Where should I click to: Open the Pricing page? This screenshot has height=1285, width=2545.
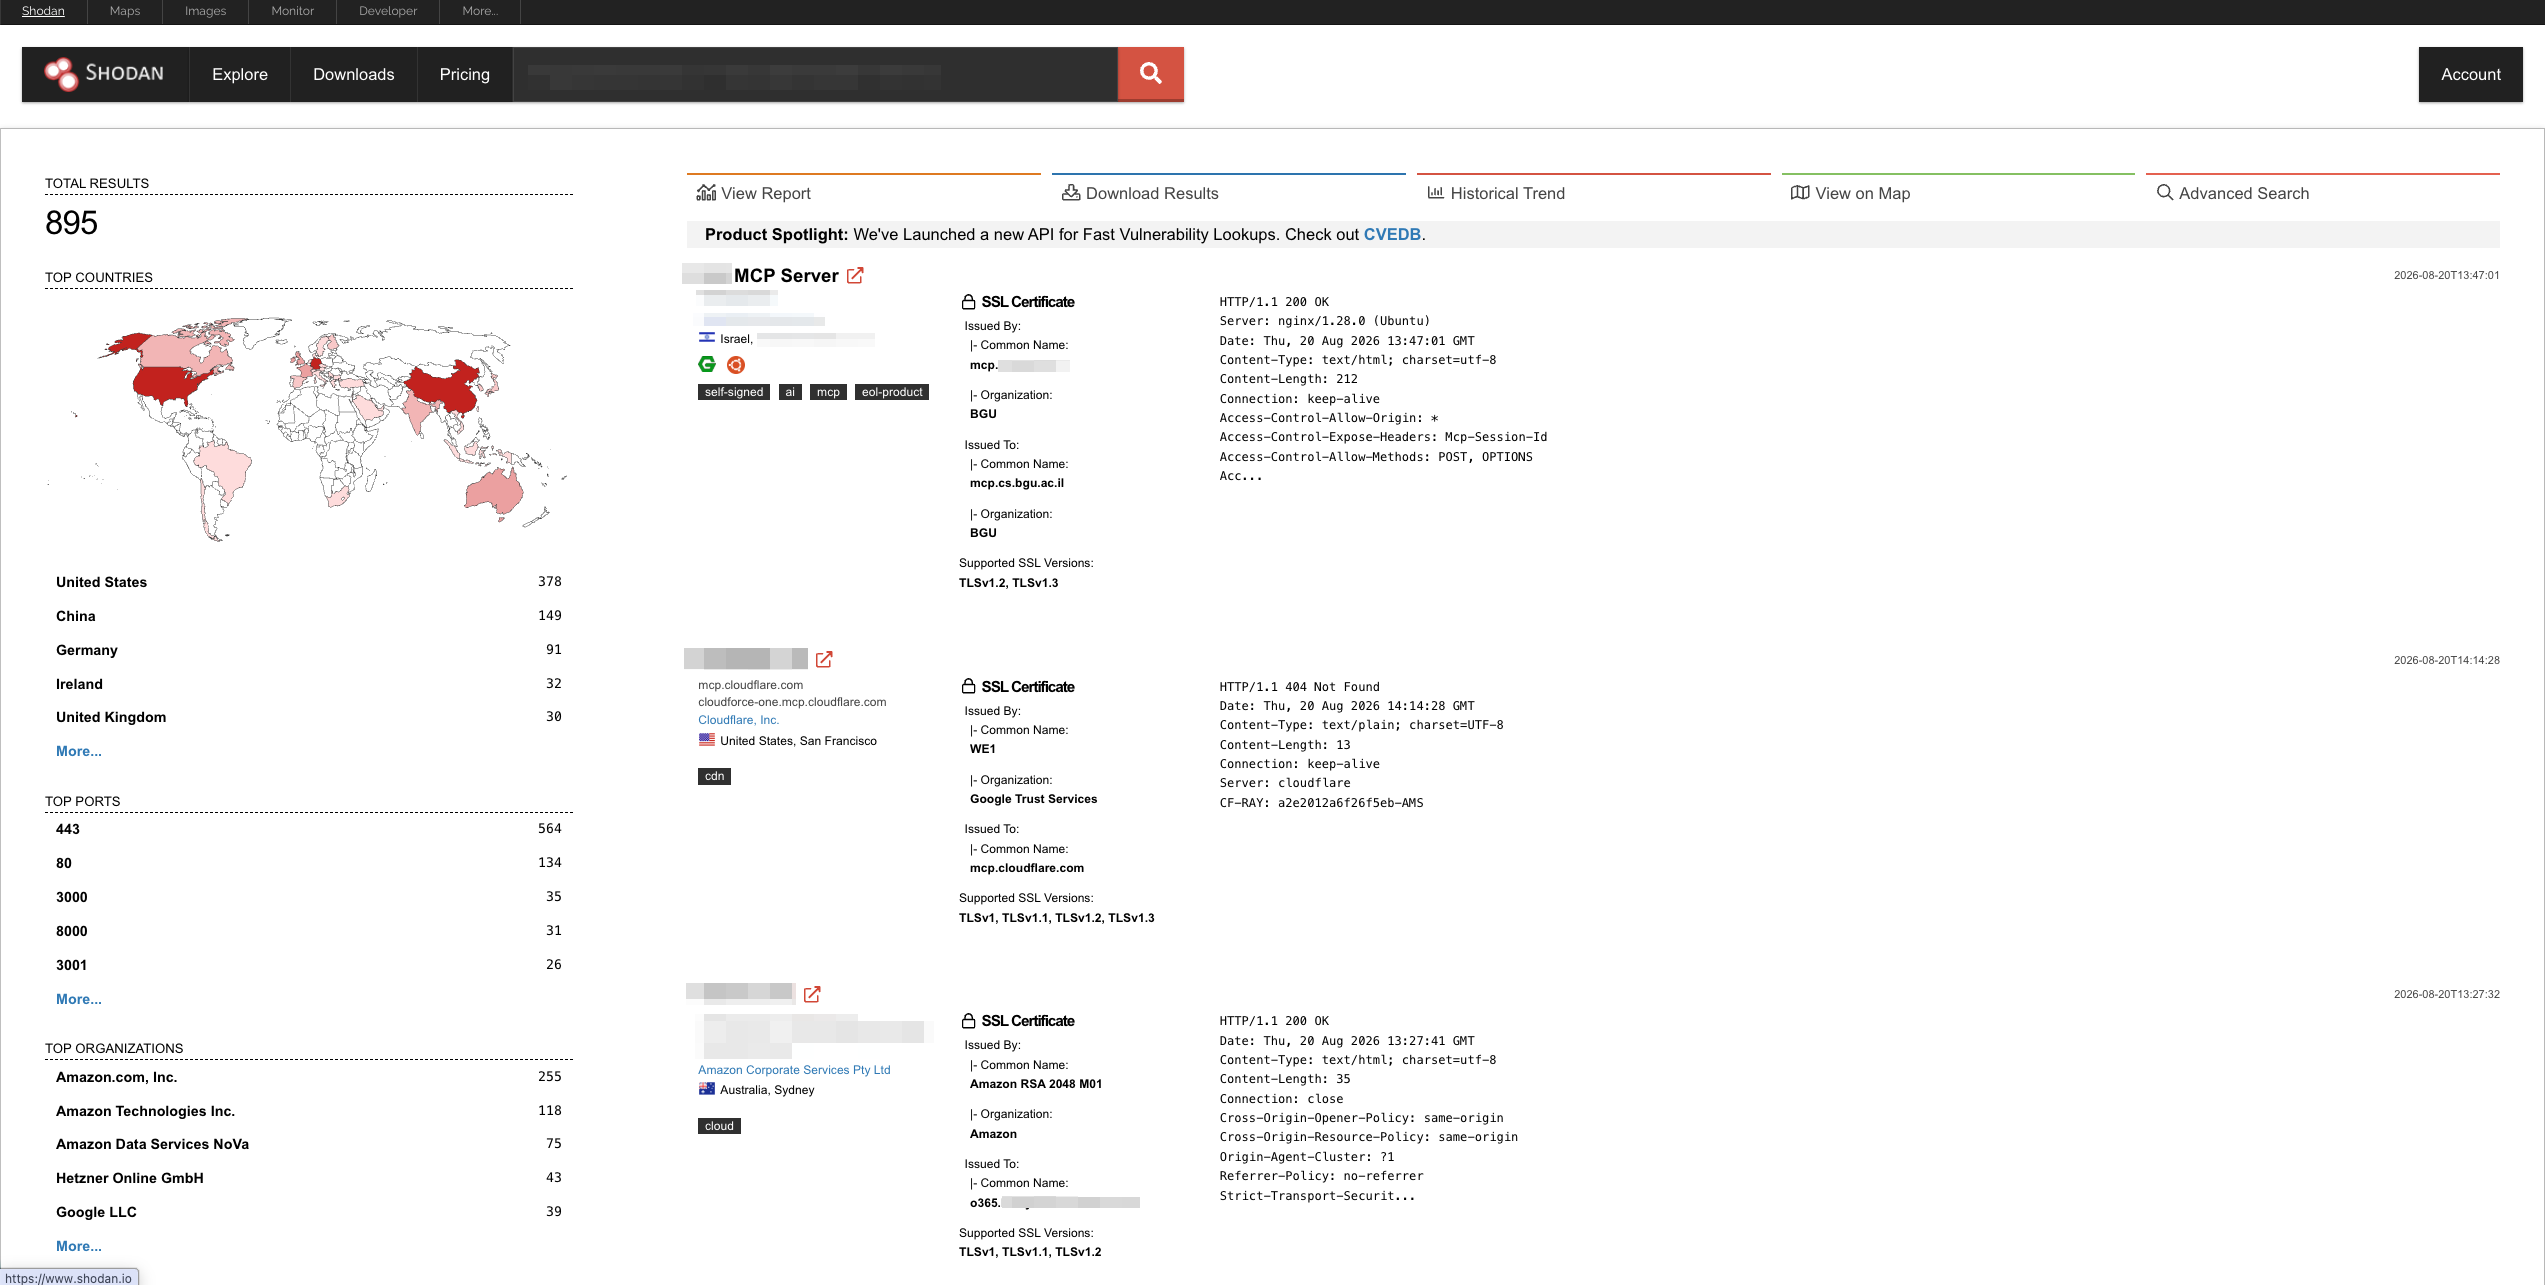465,74
